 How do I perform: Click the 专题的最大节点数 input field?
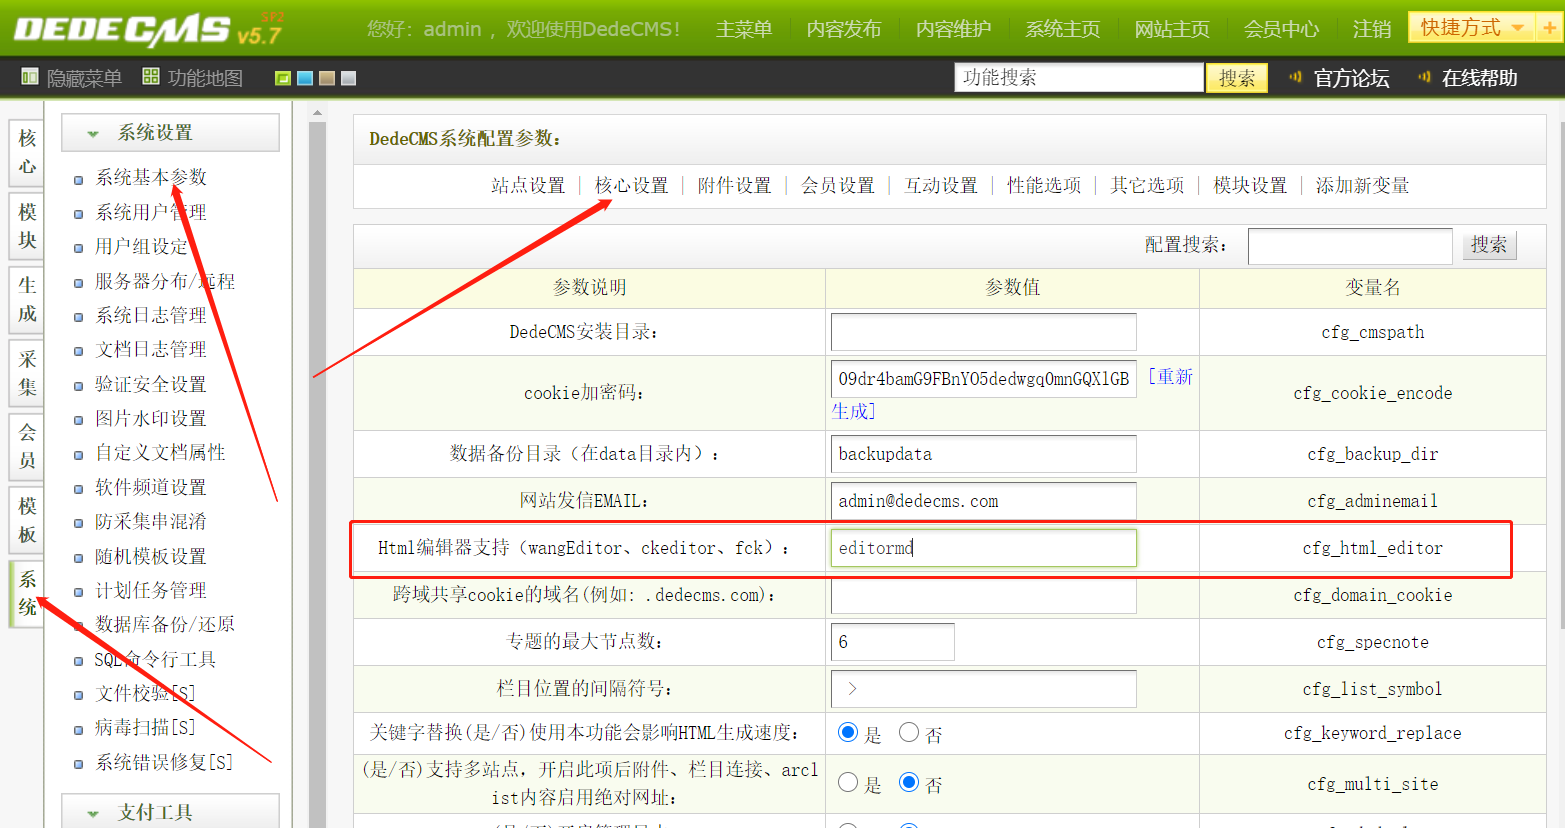click(x=893, y=642)
